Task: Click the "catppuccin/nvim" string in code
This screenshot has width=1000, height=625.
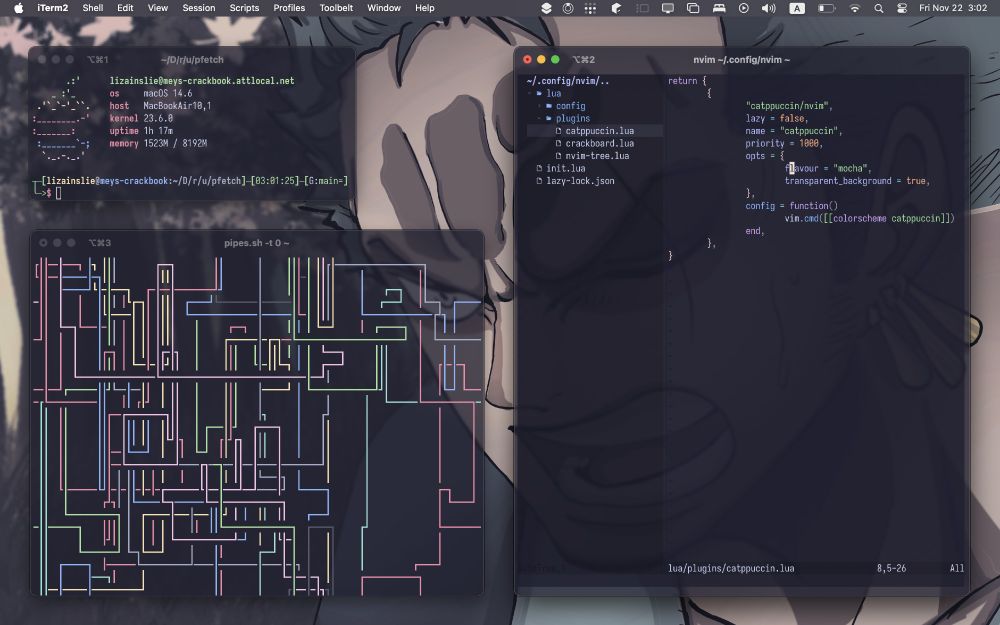Action: (789, 106)
